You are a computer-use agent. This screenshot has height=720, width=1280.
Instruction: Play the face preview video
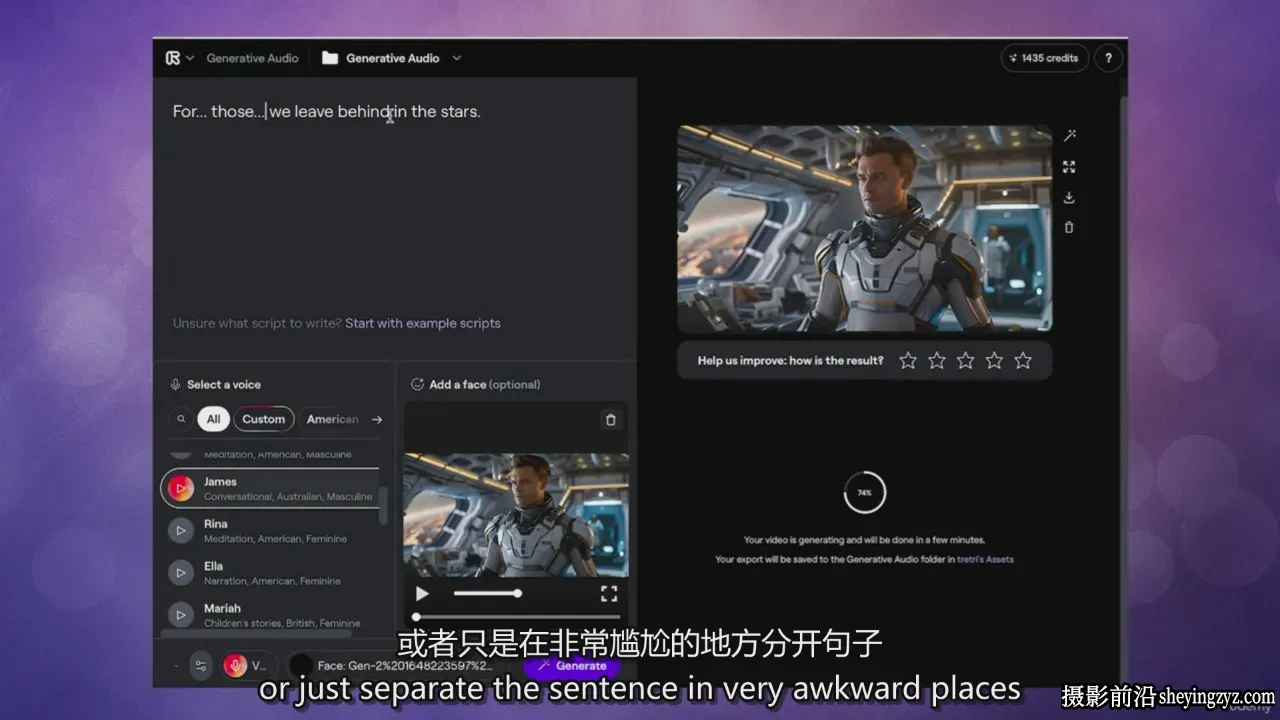422,594
